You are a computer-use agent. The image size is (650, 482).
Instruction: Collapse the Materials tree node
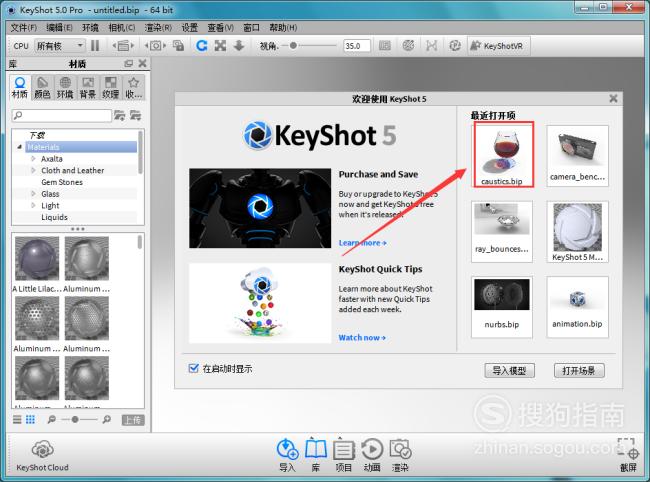(19, 147)
